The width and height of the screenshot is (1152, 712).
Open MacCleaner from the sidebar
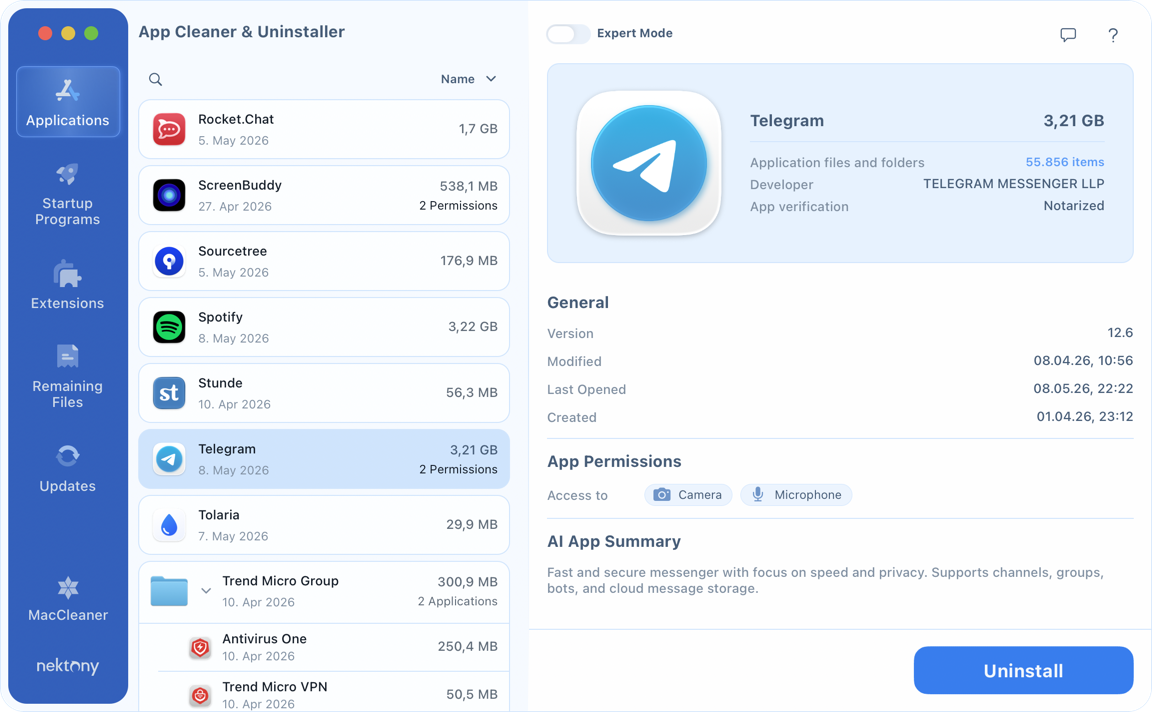[68, 600]
